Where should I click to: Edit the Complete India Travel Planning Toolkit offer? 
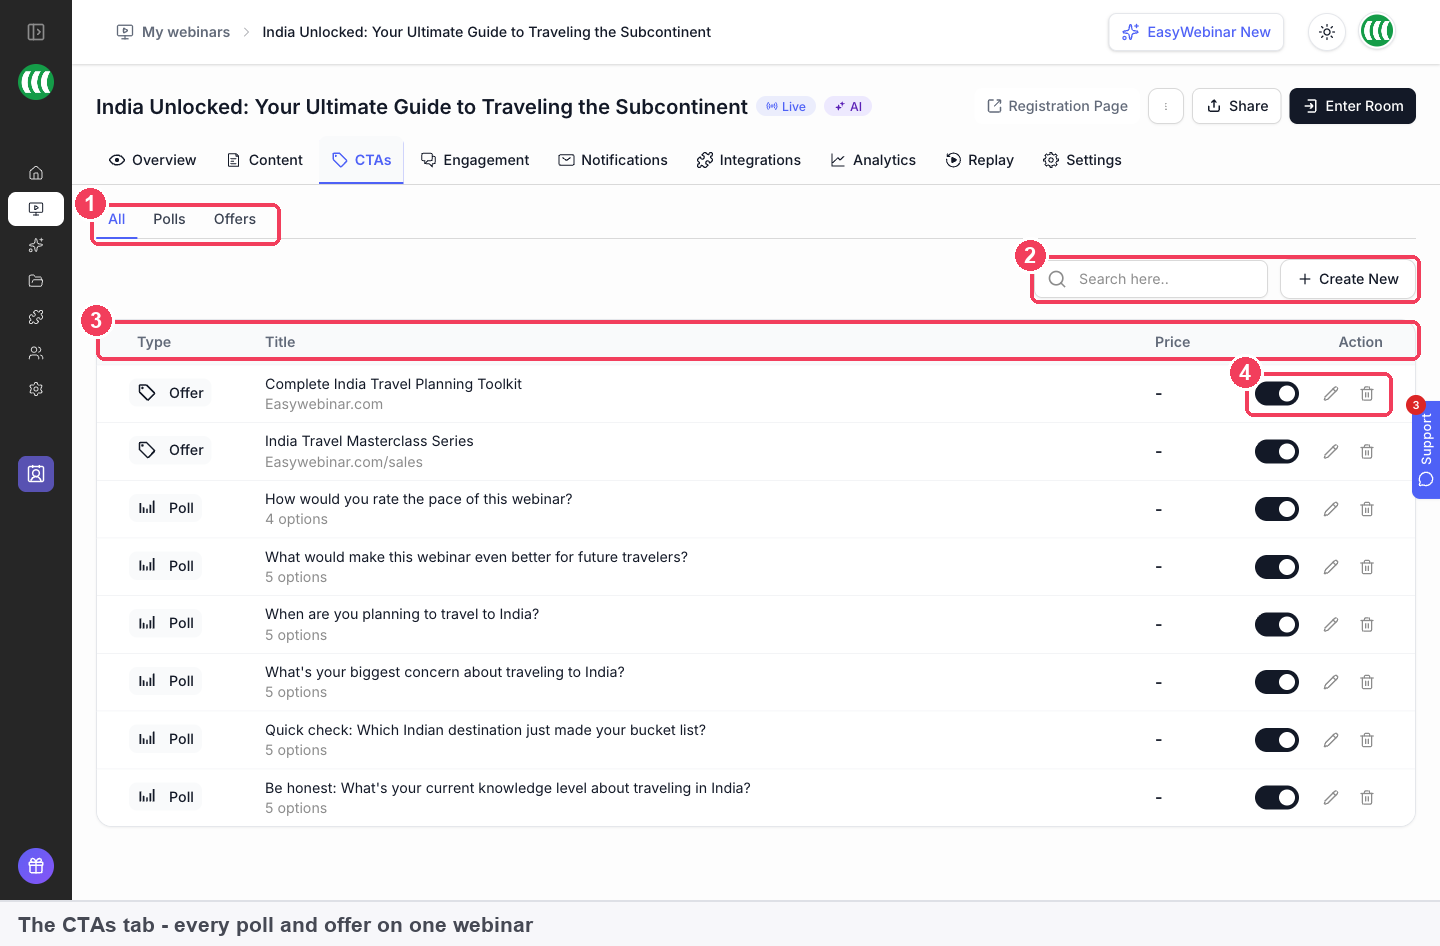tap(1331, 394)
